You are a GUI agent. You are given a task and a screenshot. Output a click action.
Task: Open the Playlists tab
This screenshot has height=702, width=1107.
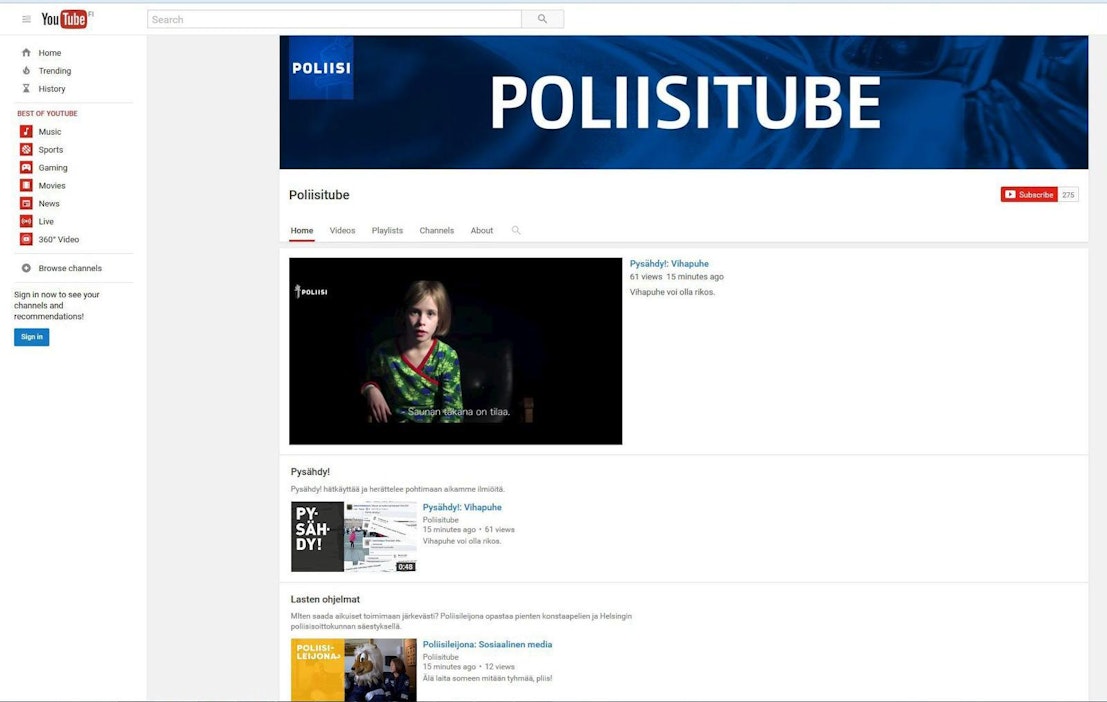click(x=387, y=231)
